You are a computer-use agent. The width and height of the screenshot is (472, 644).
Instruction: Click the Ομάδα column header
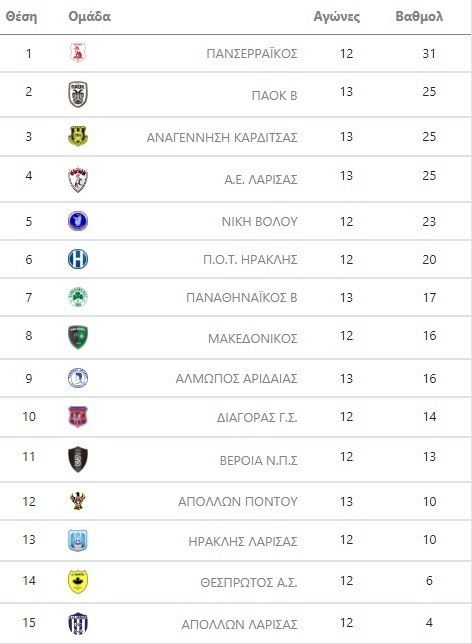(90, 16)
